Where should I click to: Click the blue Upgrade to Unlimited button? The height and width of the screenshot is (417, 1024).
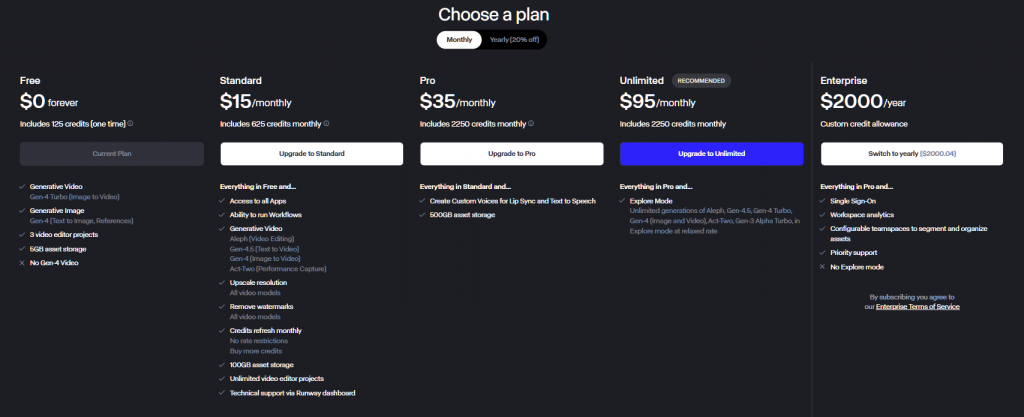[711, 154]
